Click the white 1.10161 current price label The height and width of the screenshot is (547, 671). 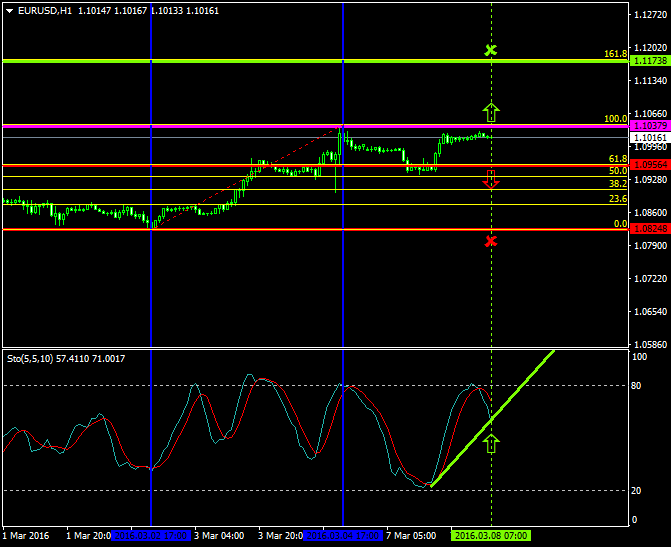[650, 138]
